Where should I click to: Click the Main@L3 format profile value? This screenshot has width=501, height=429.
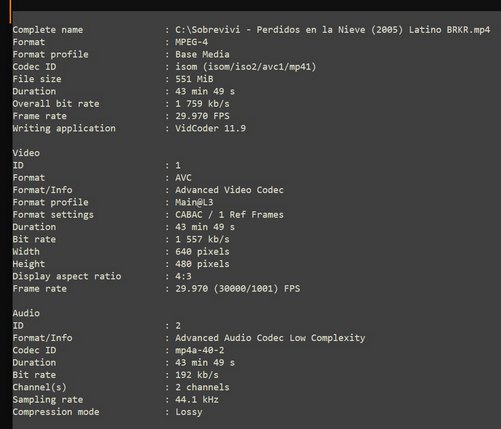(x=194, y=202)
